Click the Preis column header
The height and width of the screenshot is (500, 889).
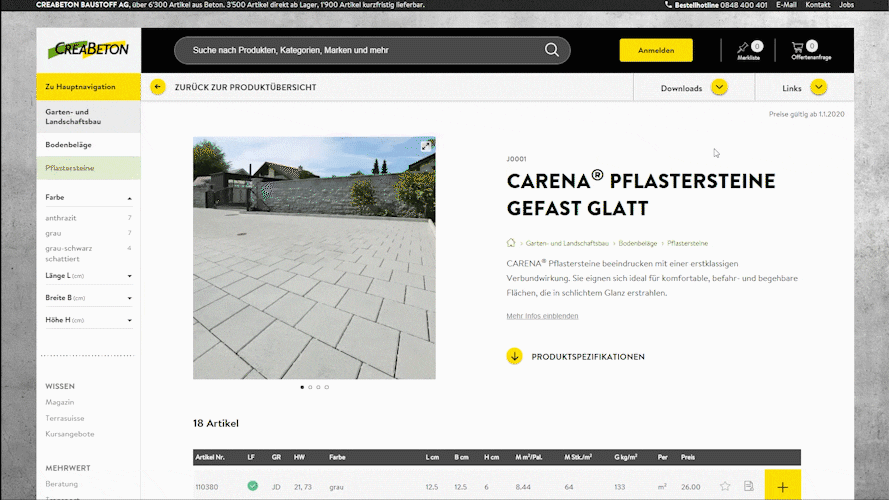point(688,457)
